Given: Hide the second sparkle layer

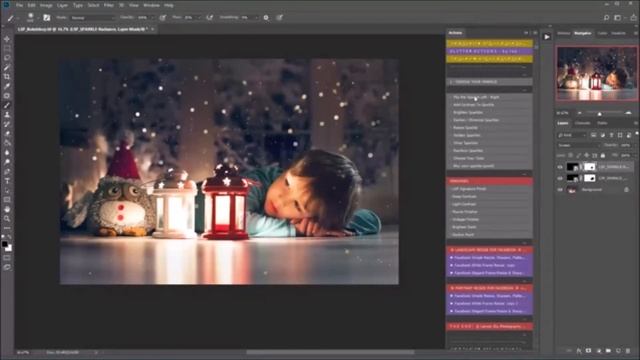Looking at the screenshot, I should [560, 178].
